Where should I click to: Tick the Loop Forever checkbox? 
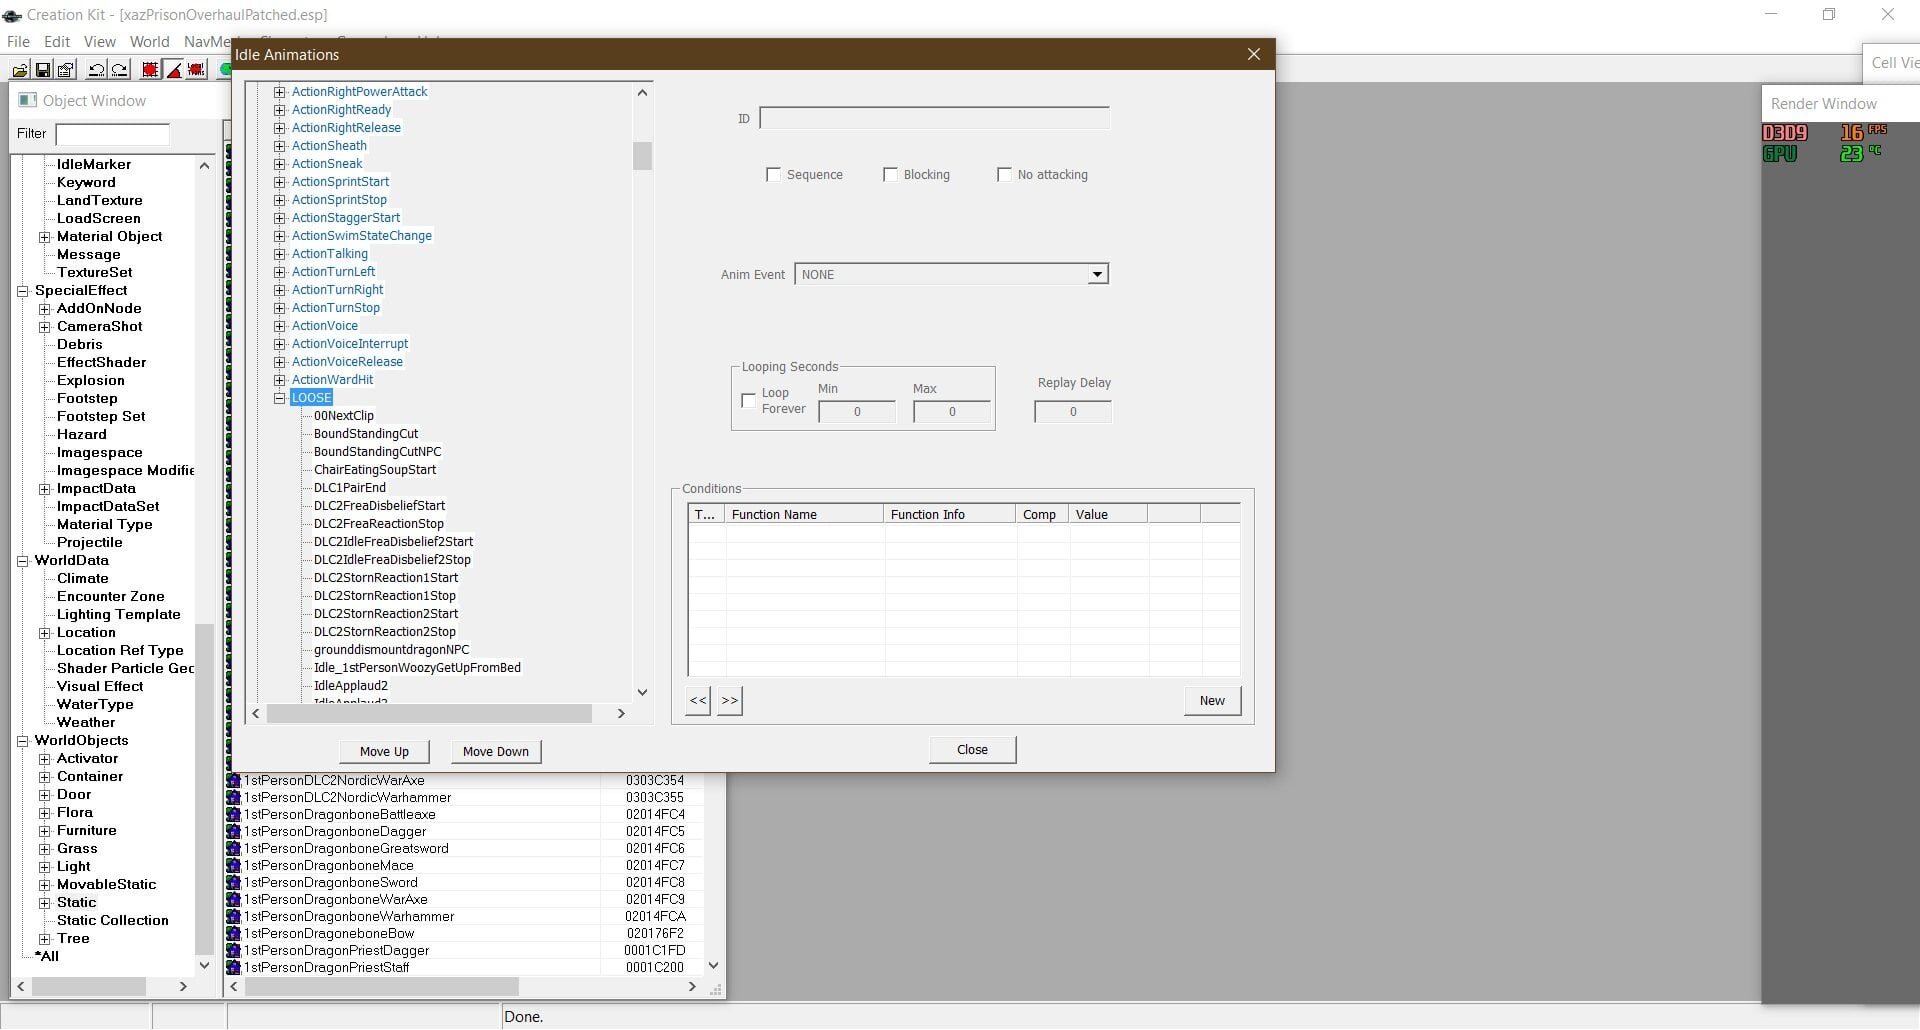coord(748,401)
